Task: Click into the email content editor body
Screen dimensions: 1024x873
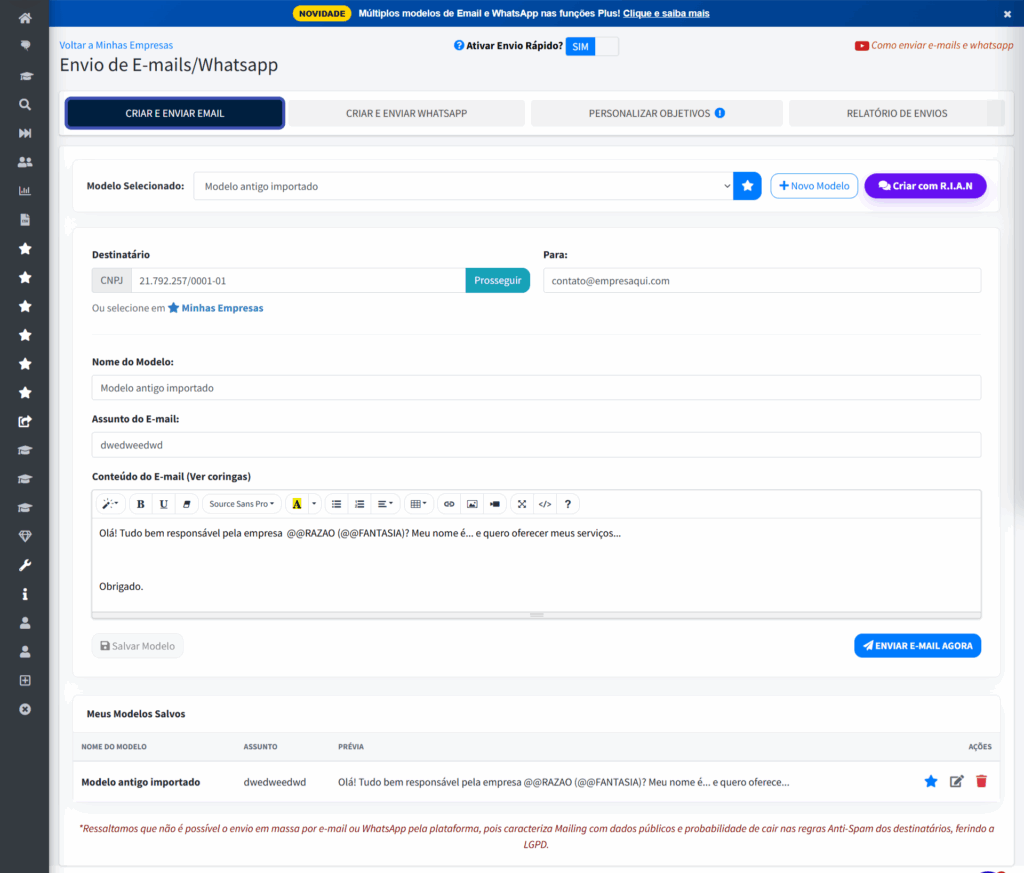Action: (x=536, y=565)
